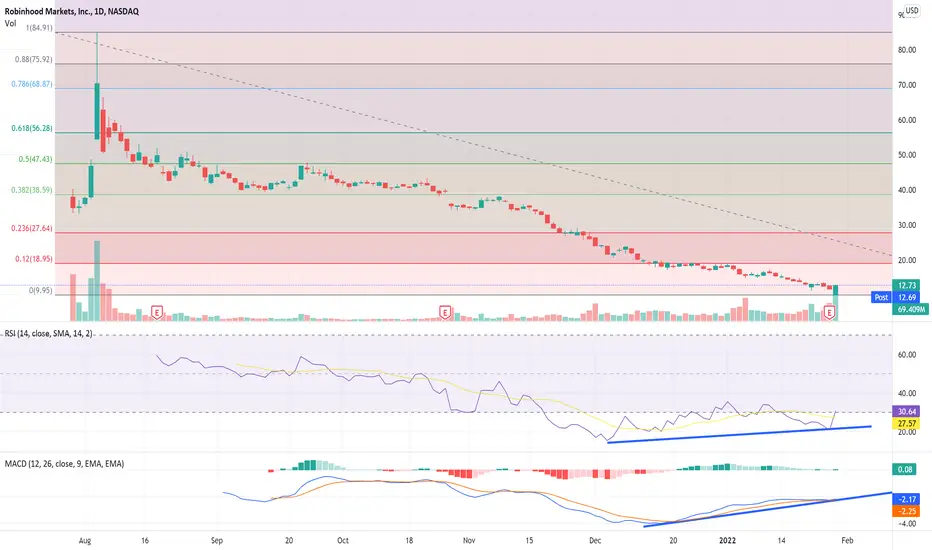
Task: Click the 12.69 post-market price tag
Action: coord(906,297)
